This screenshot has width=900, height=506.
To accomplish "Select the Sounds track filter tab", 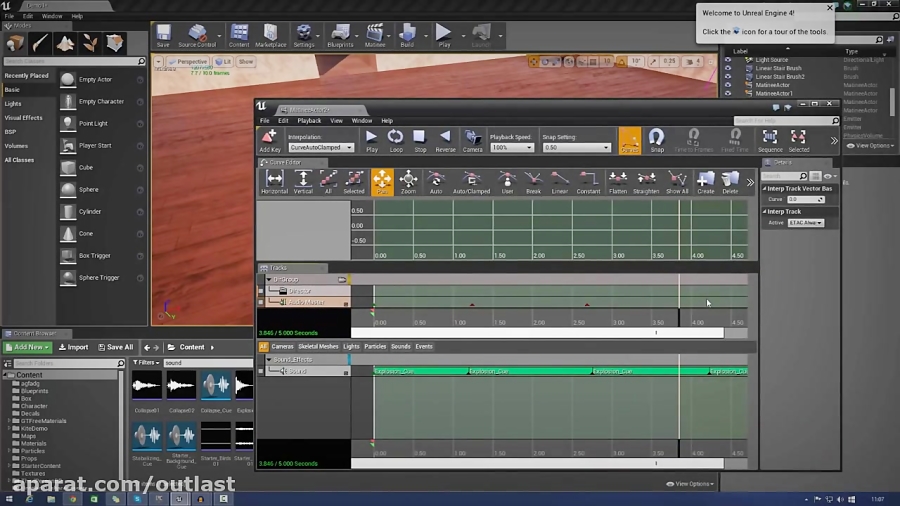I will pyautogui.click(x=401, y=347).
